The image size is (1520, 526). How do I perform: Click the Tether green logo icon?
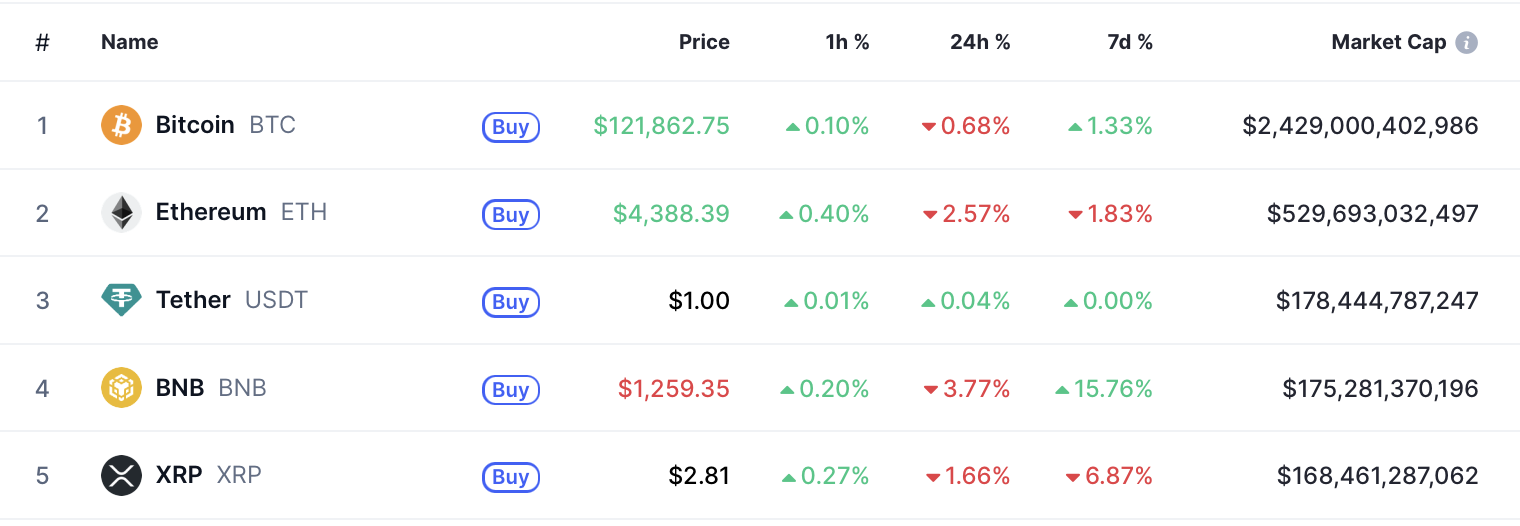(122, 300)
